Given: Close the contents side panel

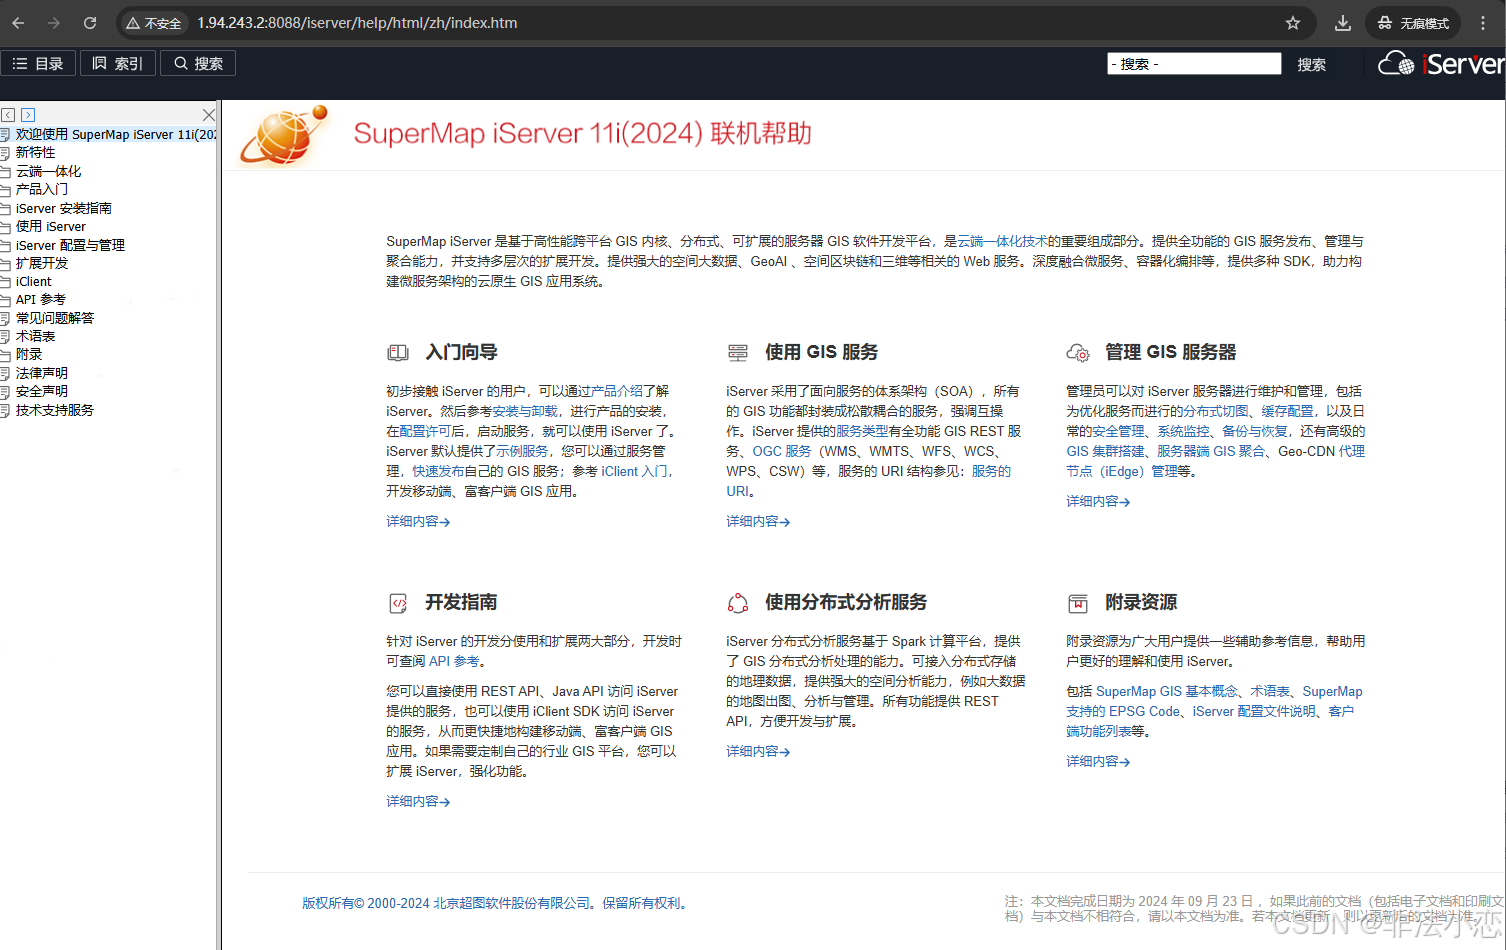Looking at the screenshot, I should (208, 115).
